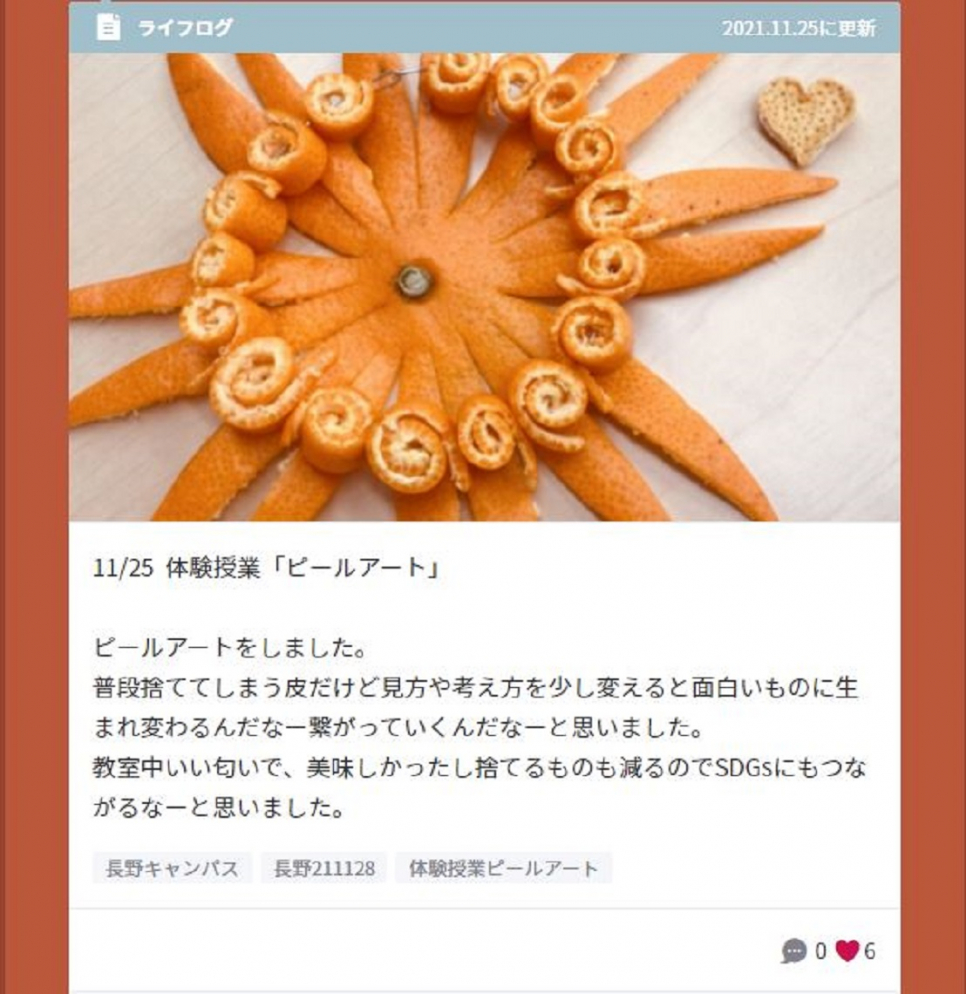Open the ライフログ header title
This screenshot has width=966, height=994.
185,28
